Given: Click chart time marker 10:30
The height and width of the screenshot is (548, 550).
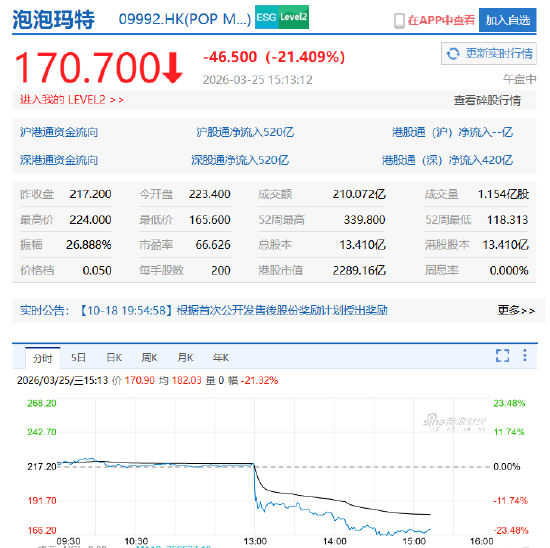Looking at the screenshot, I should pos(136,541).
